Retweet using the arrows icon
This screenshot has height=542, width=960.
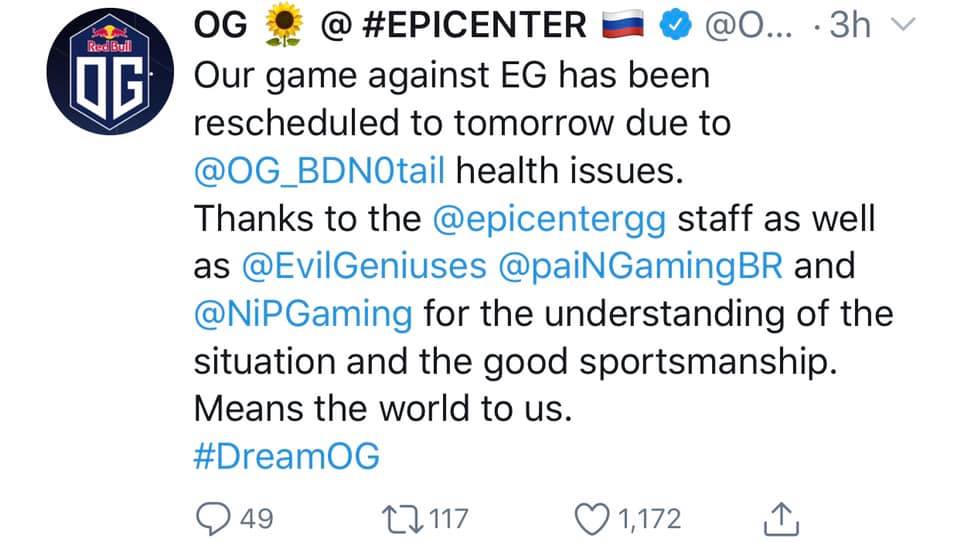pyautogui.click(x=402, y=519)
